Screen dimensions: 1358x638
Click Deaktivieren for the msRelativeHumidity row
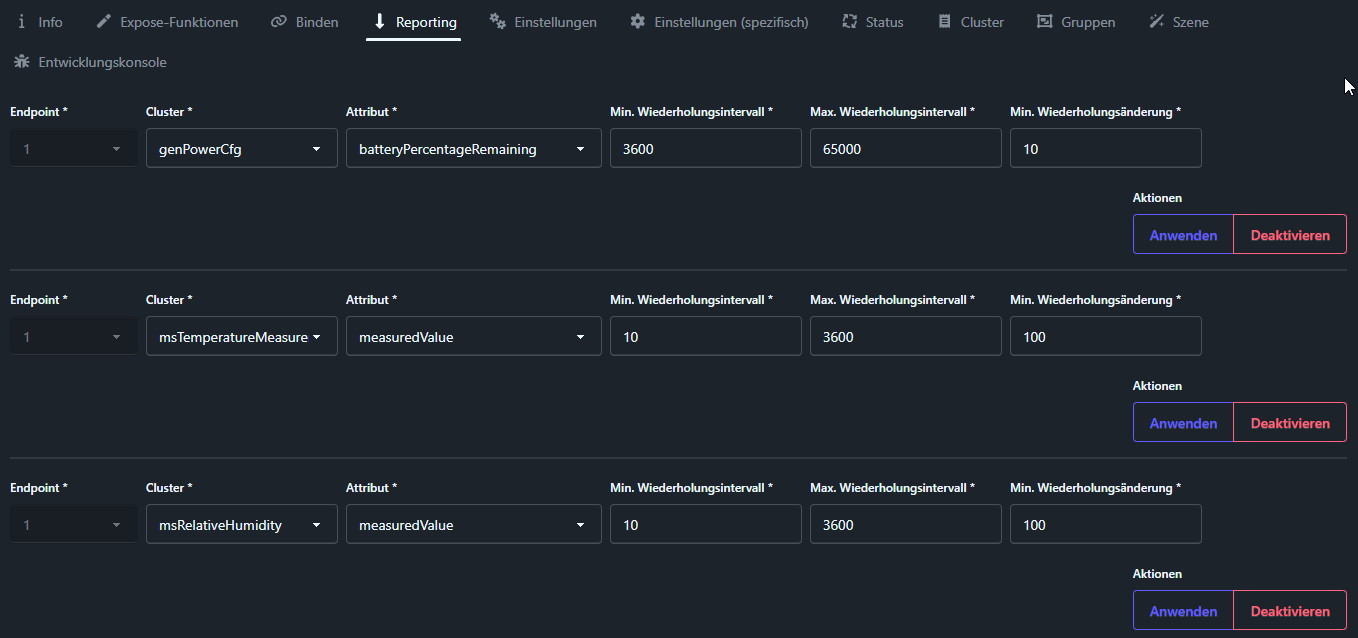tap(1289, 611)
